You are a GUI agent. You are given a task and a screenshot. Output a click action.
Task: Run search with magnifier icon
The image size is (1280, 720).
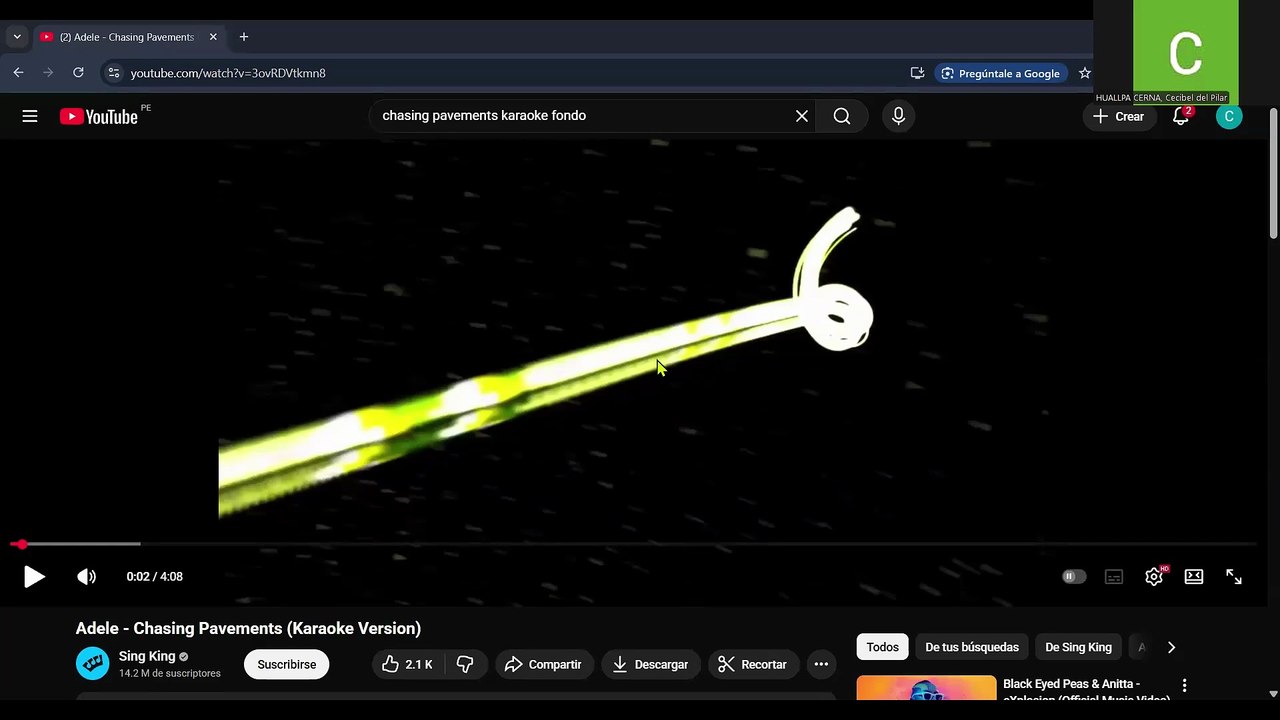click(x=842, y=116)
